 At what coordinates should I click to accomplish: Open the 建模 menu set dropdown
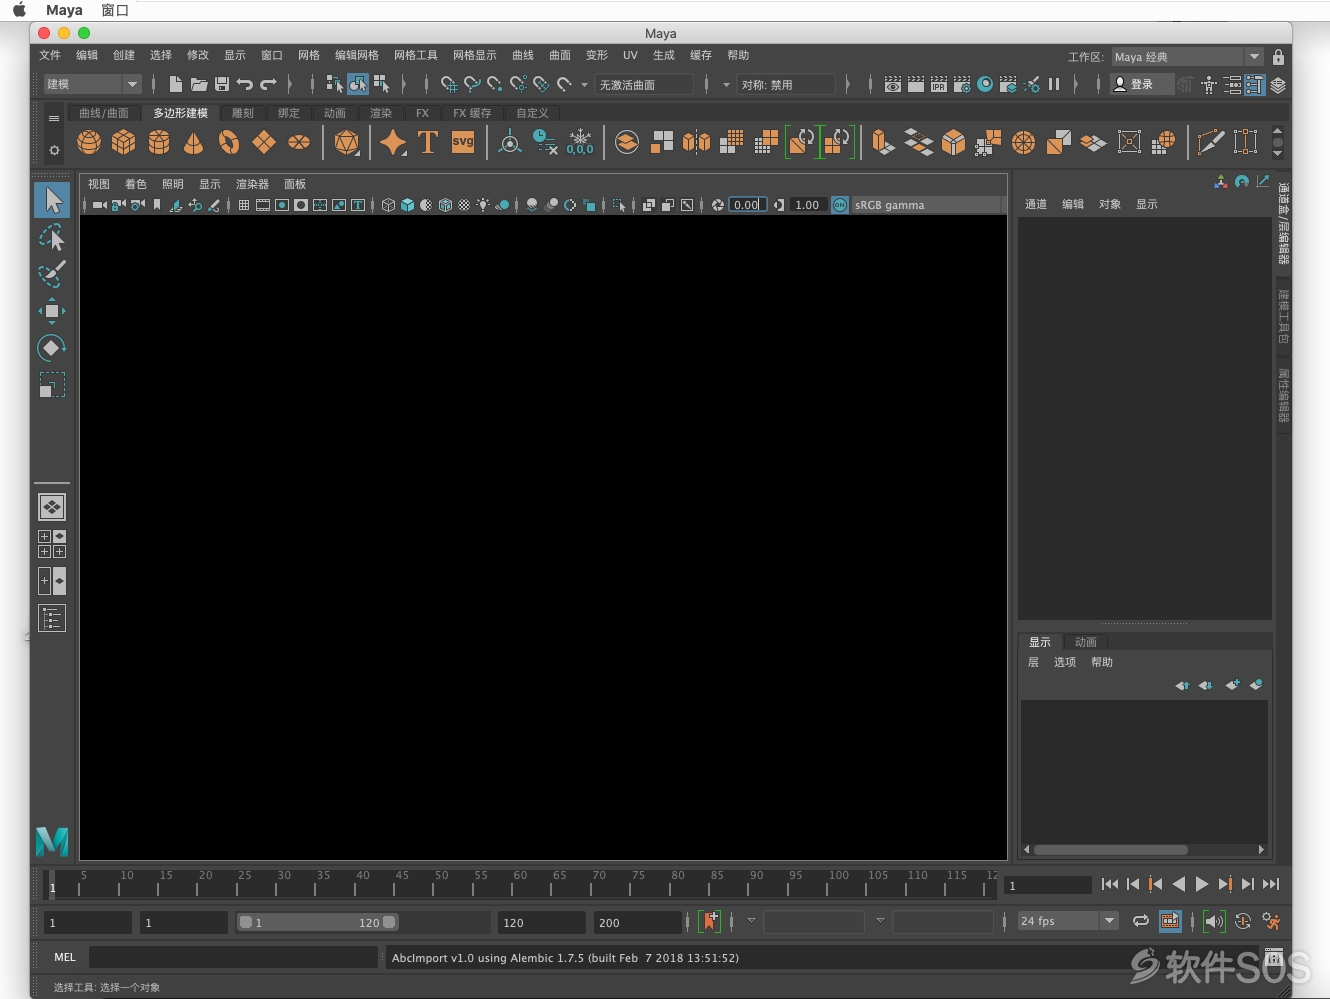93,84
